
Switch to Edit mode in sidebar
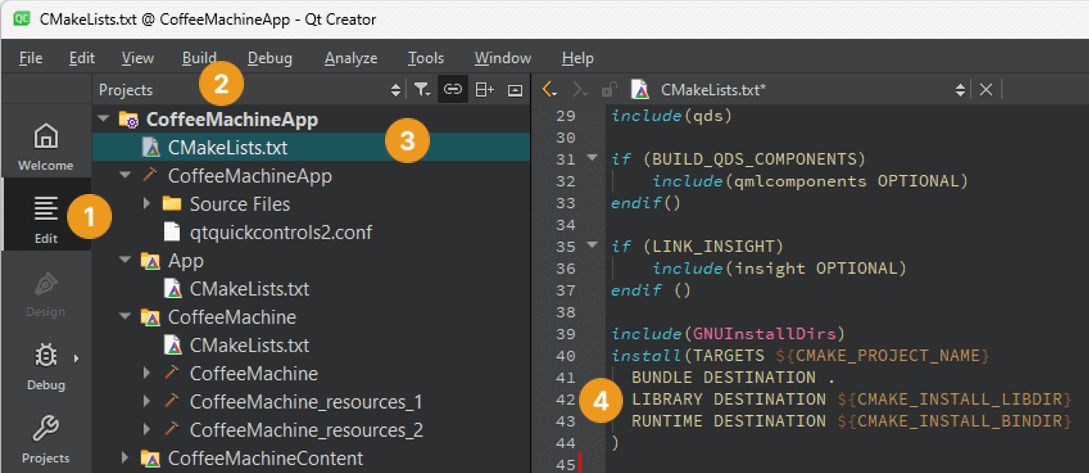[46, 217]
